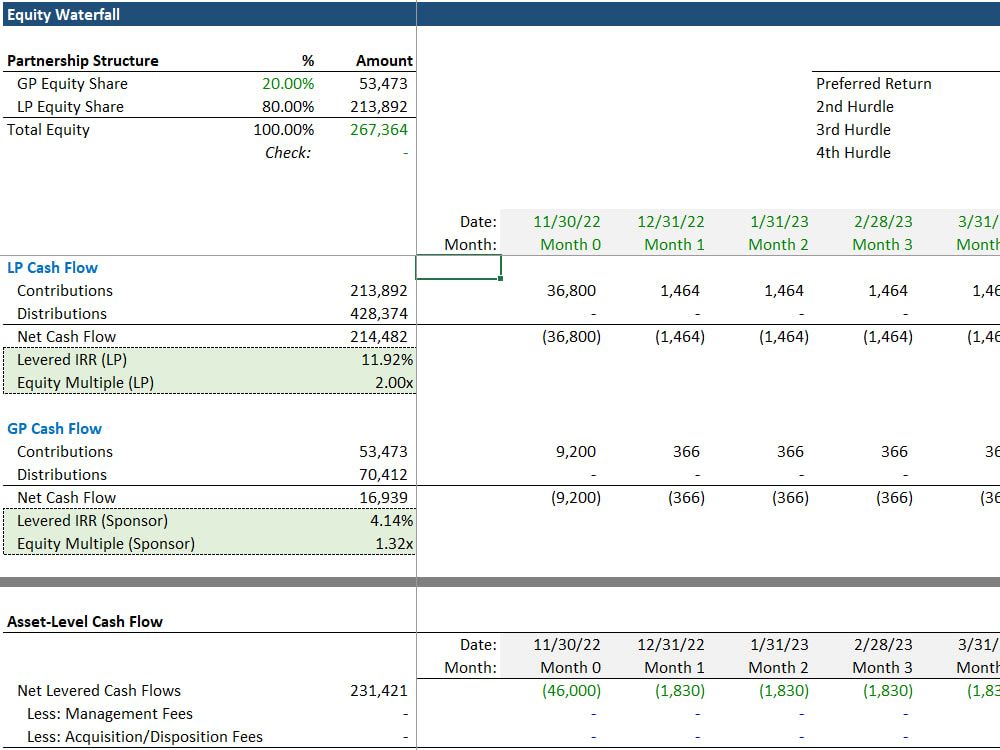Select GP net cash flow (366) under Month 3
The image size is (1000, 750).
click(894, 497)
